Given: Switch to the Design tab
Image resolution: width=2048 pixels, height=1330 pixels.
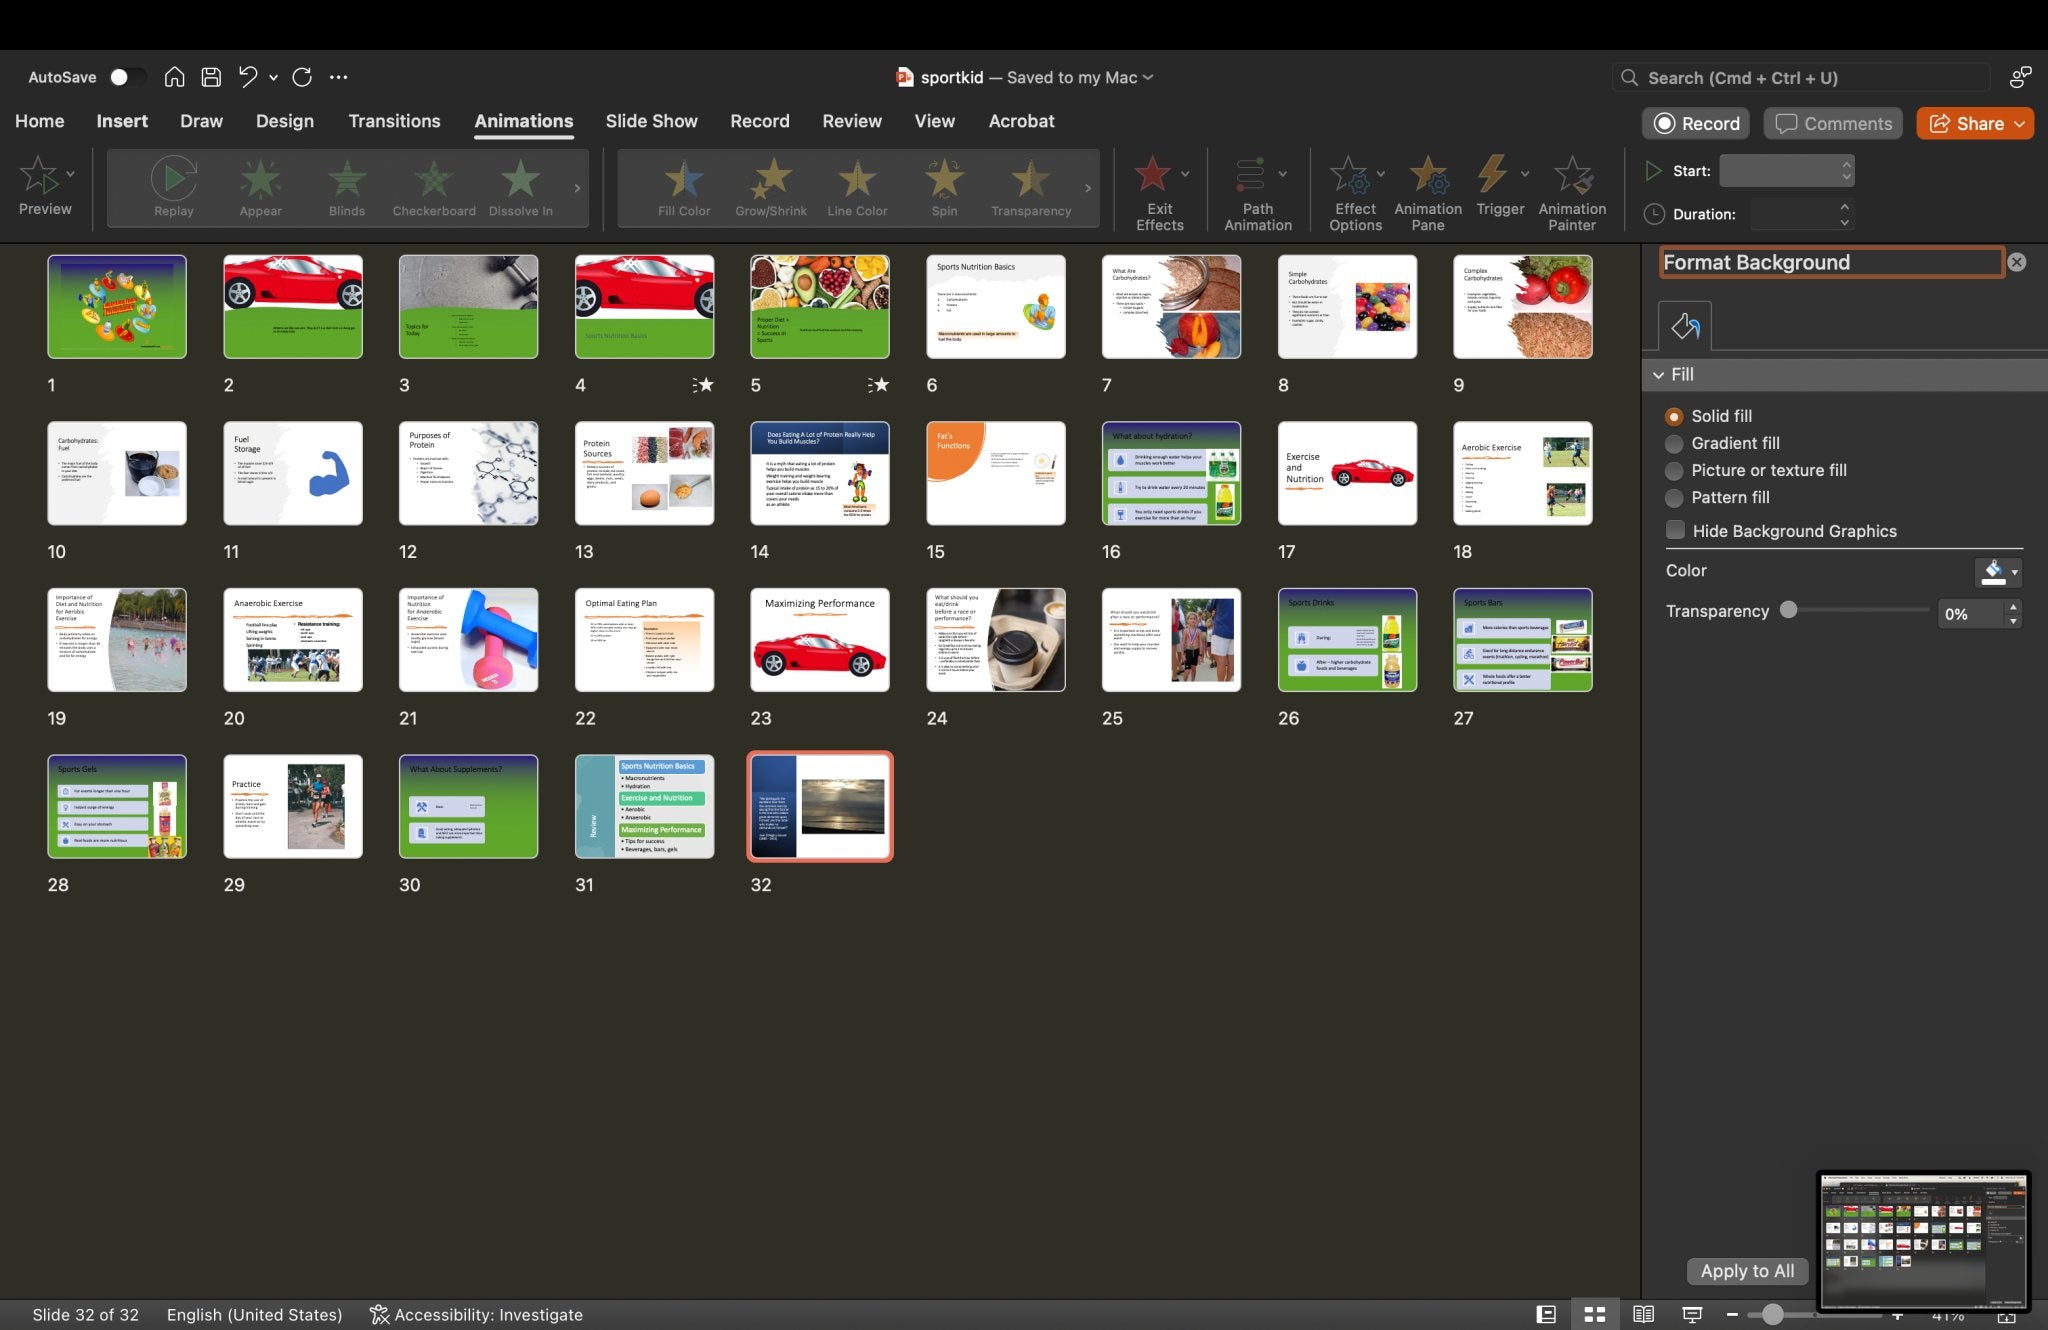Looking at the screenshot, I should pos(284,121).
